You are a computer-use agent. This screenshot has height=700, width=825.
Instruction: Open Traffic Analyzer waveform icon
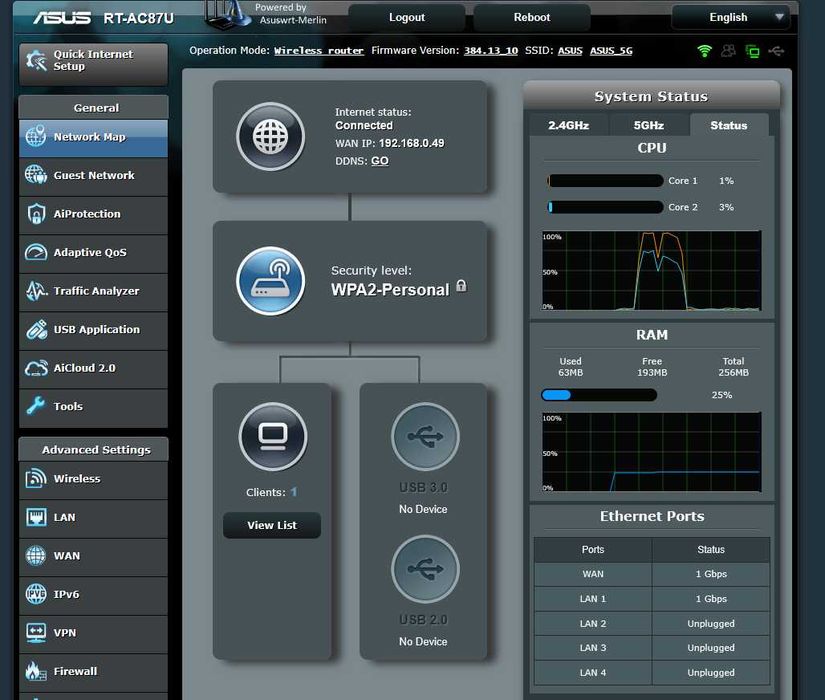click(x=36, y=291)
